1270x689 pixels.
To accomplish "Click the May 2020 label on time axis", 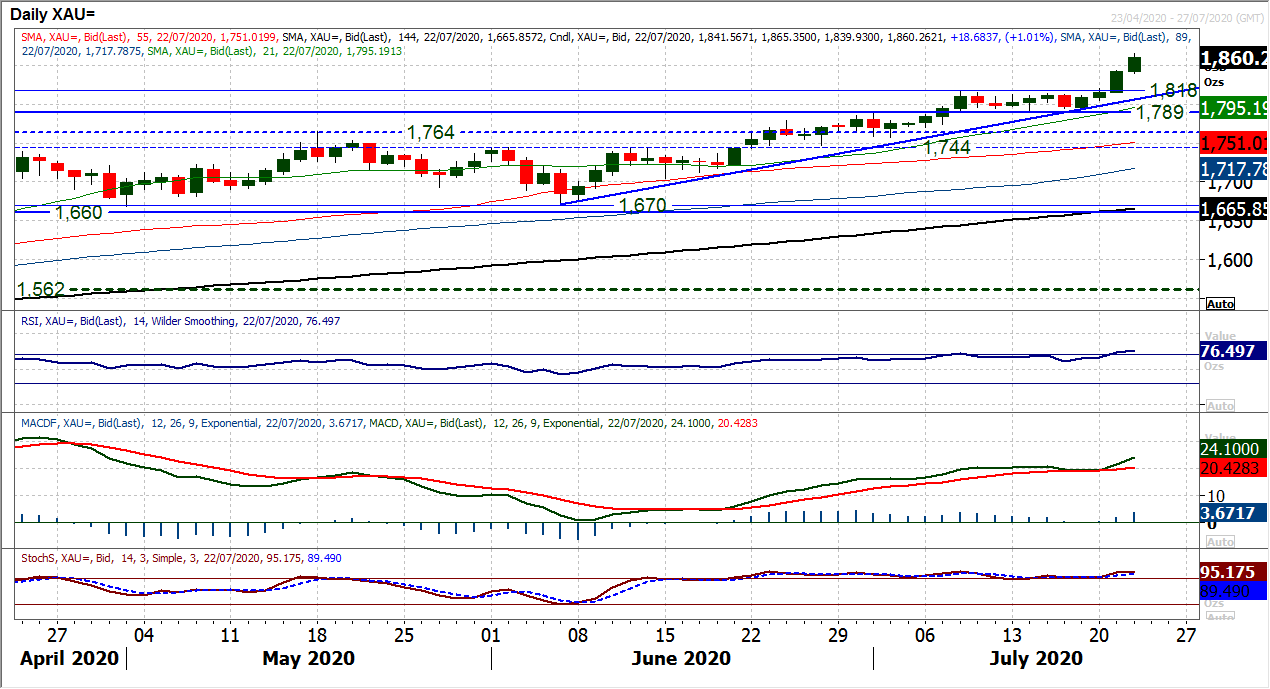I will click(306, 659).
